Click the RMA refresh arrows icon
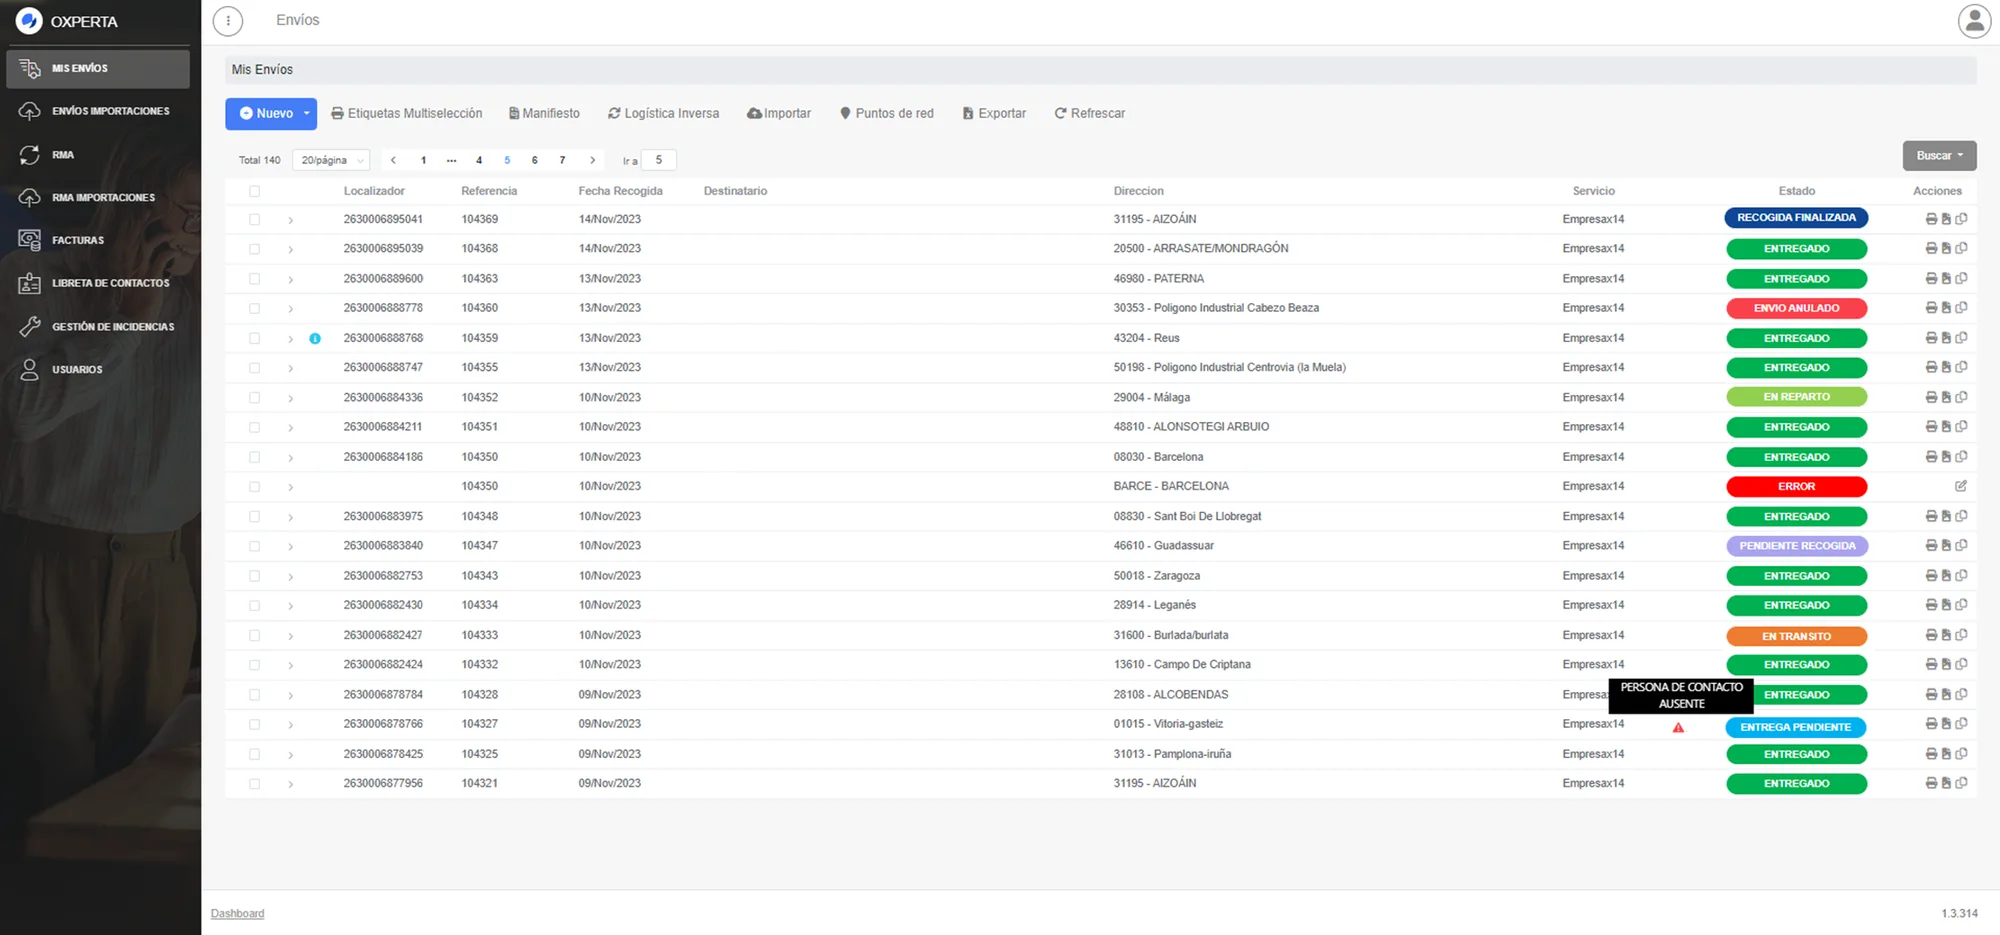Screen dimensions: 2000x935 [30, 155]
